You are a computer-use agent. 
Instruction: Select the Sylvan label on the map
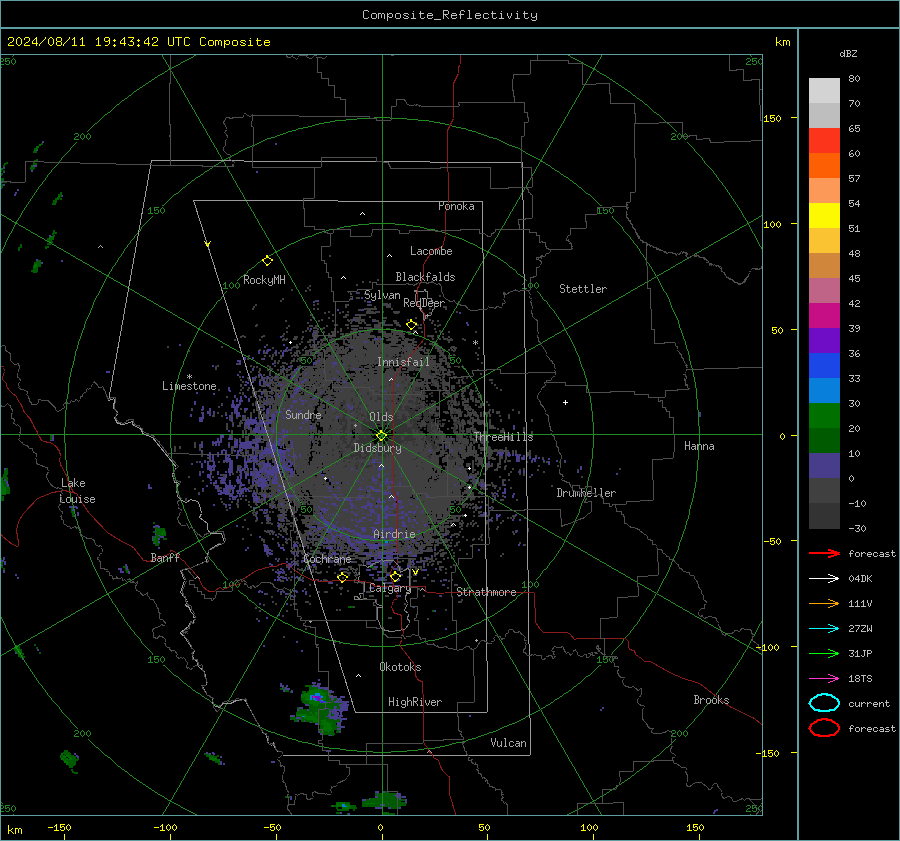[382, 295]
